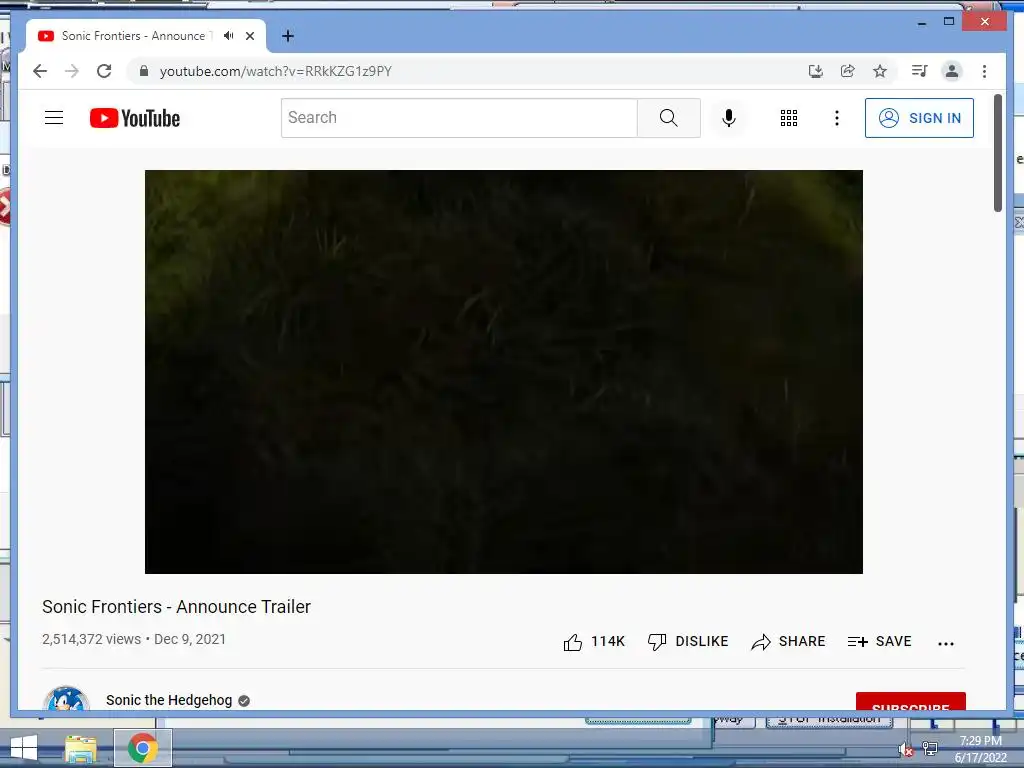Click the page vertical scrollbar thumb

click(x=997, y=153)
